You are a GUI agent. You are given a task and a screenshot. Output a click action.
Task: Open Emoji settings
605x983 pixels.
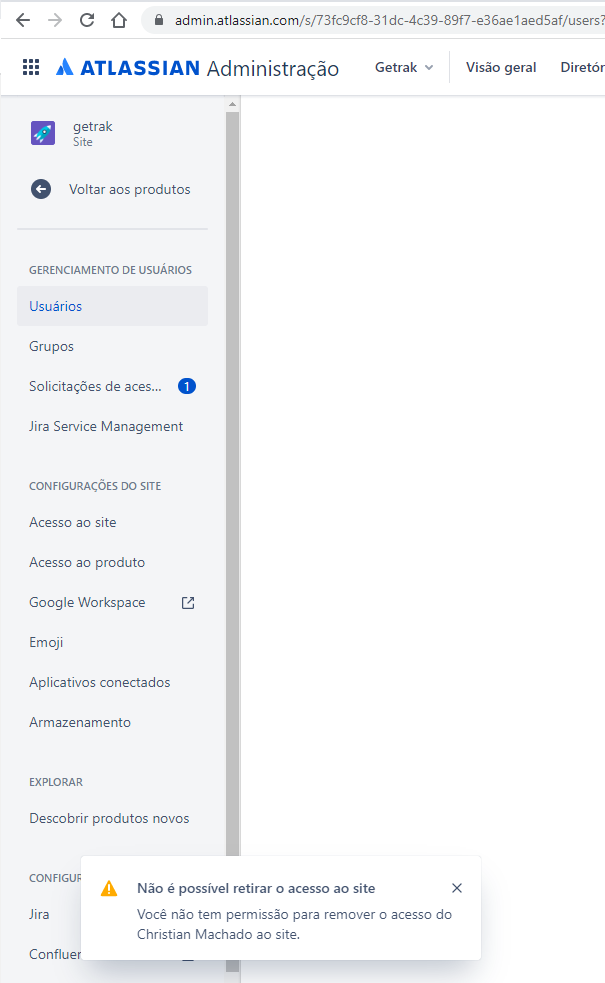tap(112, 643)
